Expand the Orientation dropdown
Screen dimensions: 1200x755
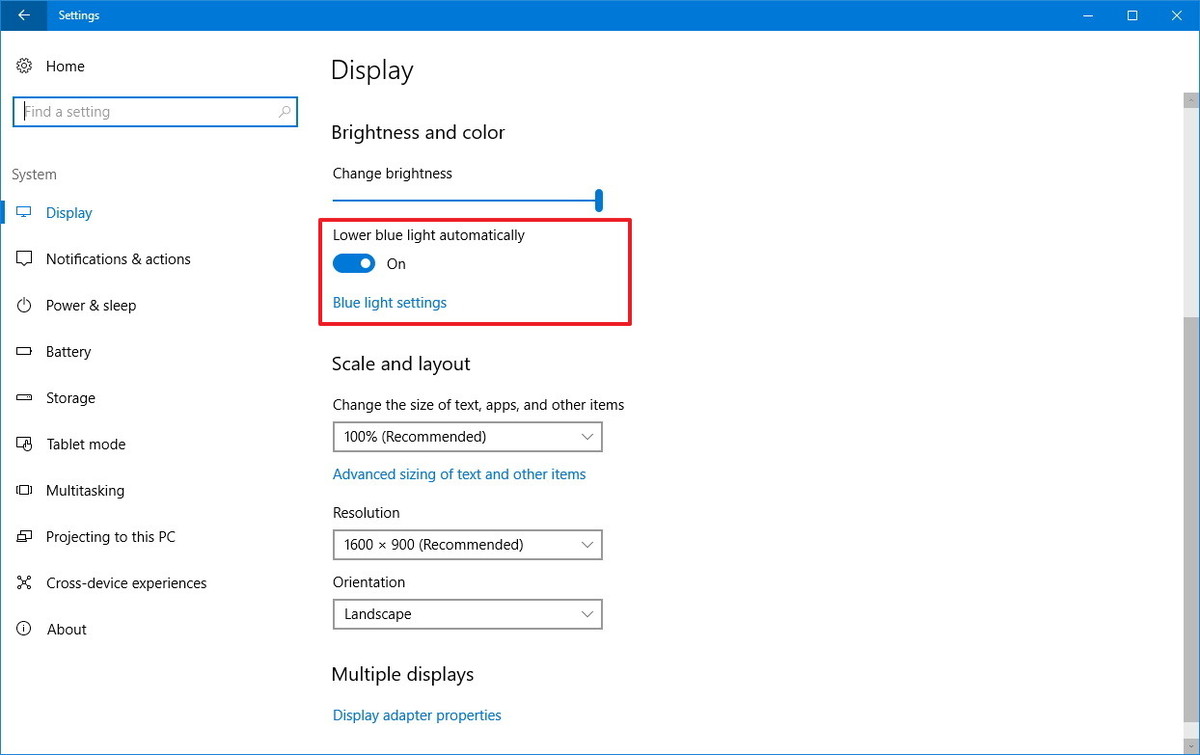point(467,613)
